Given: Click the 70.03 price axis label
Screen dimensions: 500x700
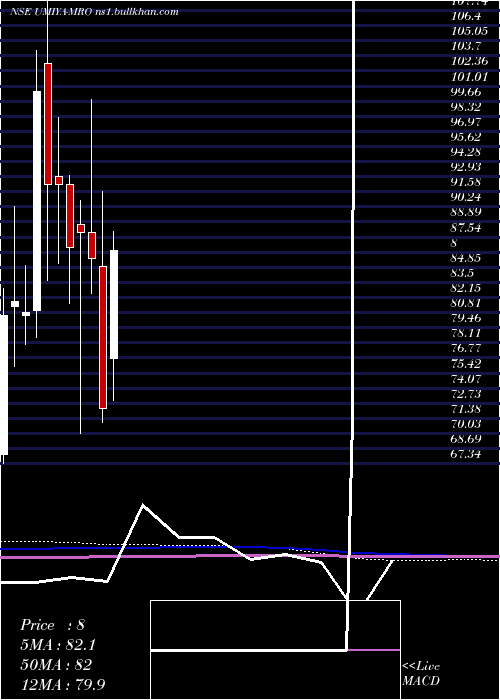Looking at the screenshot, I should tap(467, 425).
